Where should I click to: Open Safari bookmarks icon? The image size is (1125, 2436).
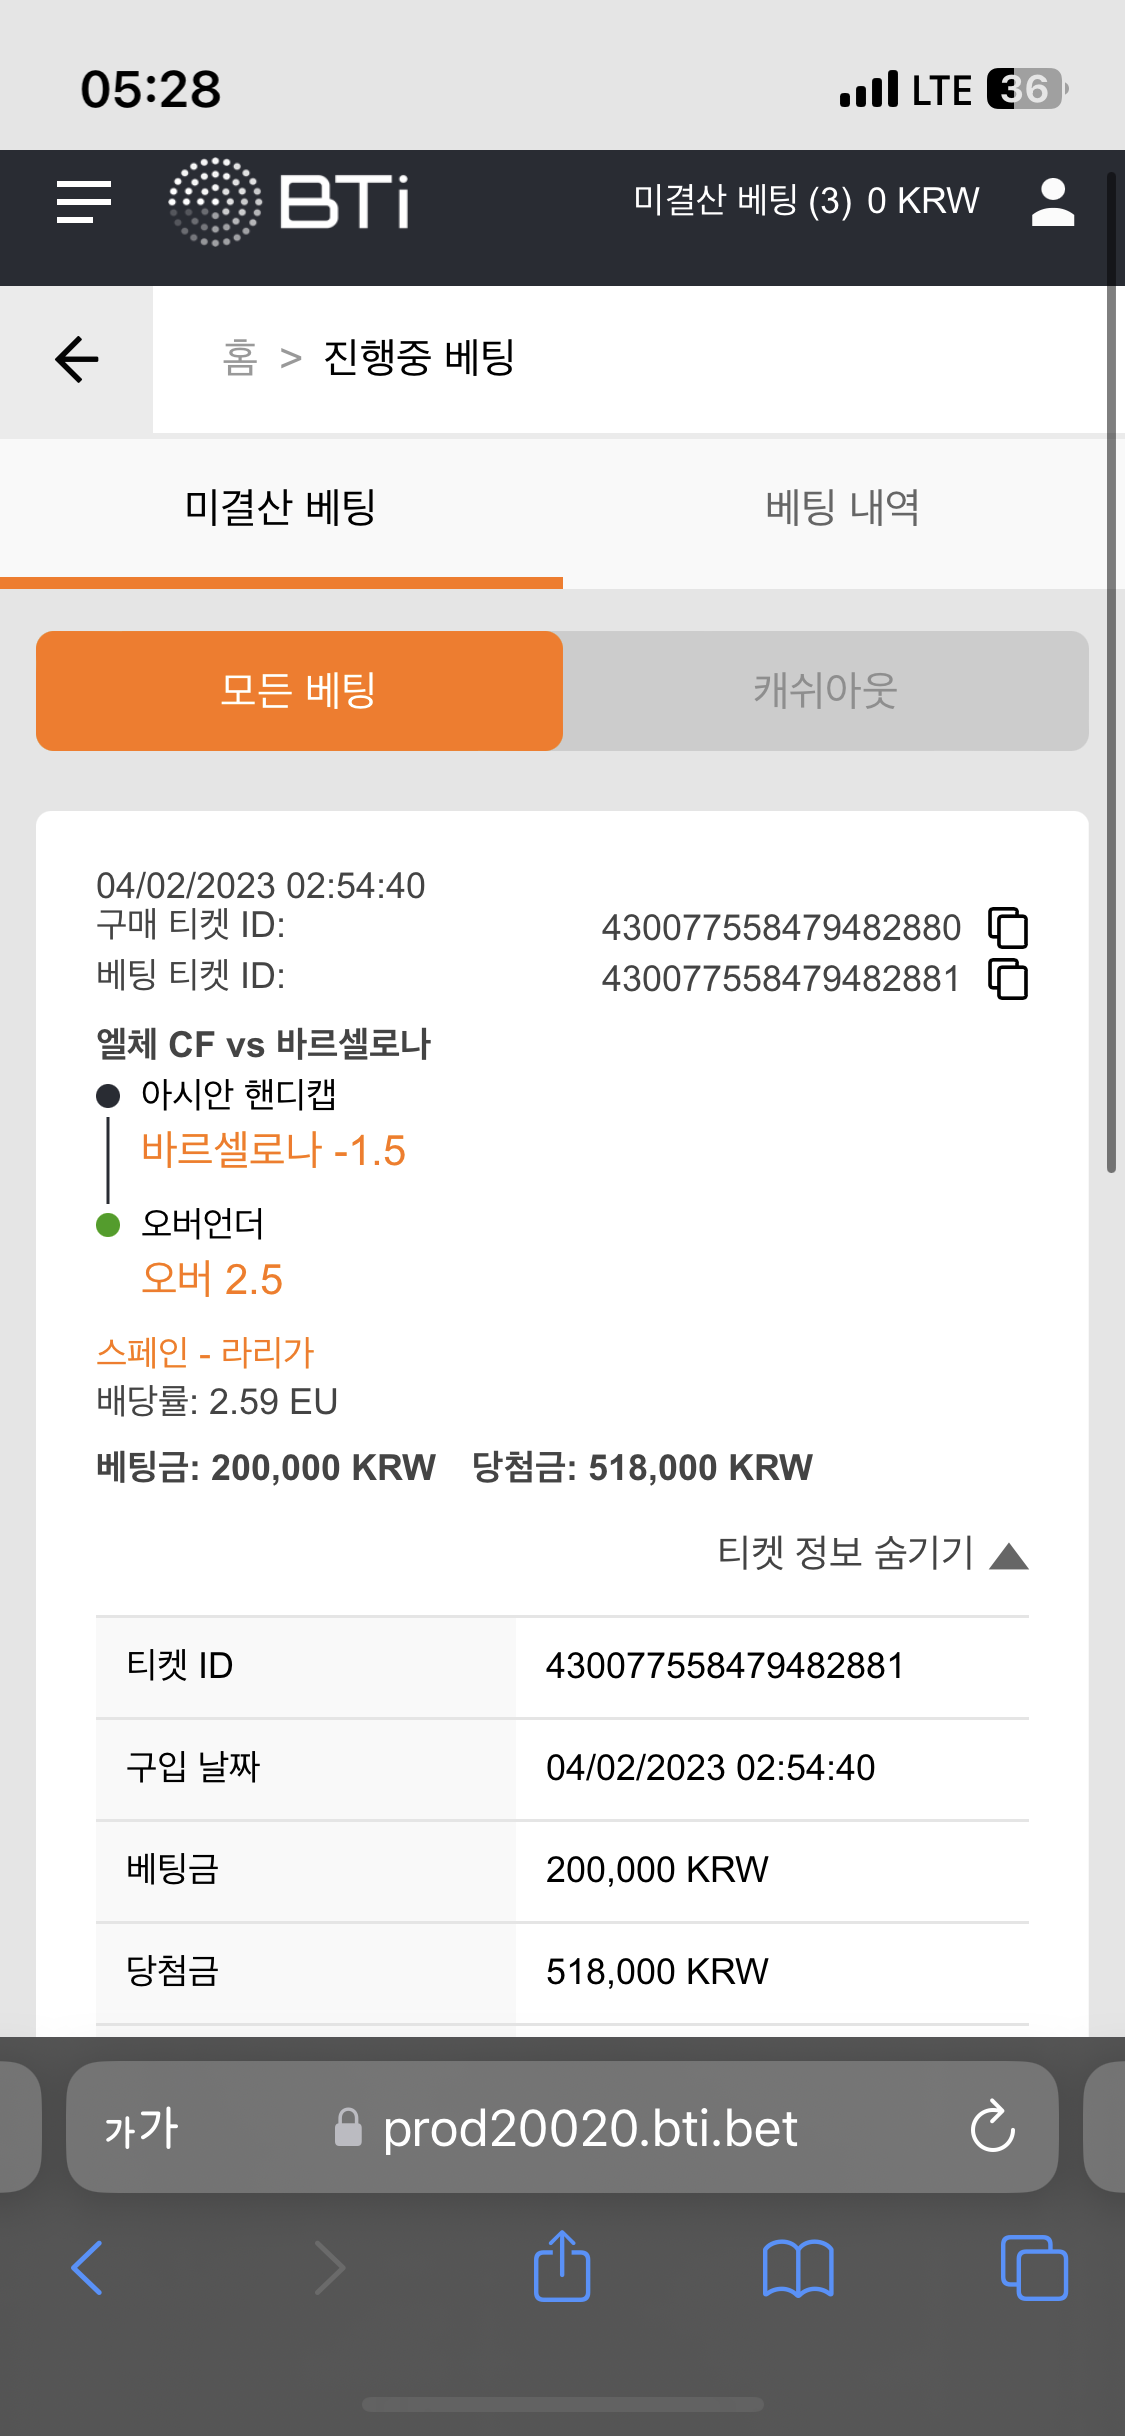click(797, 2268)
